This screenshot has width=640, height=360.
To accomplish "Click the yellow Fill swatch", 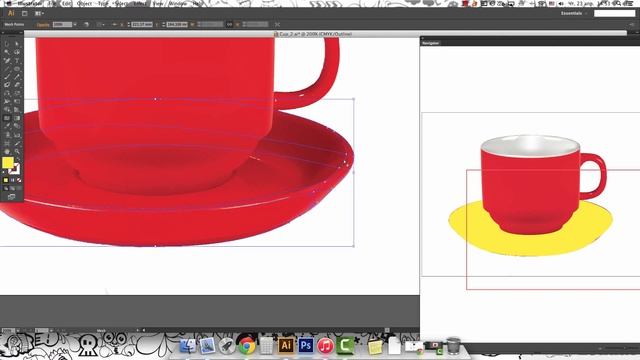I will click(x=7, y=162).
